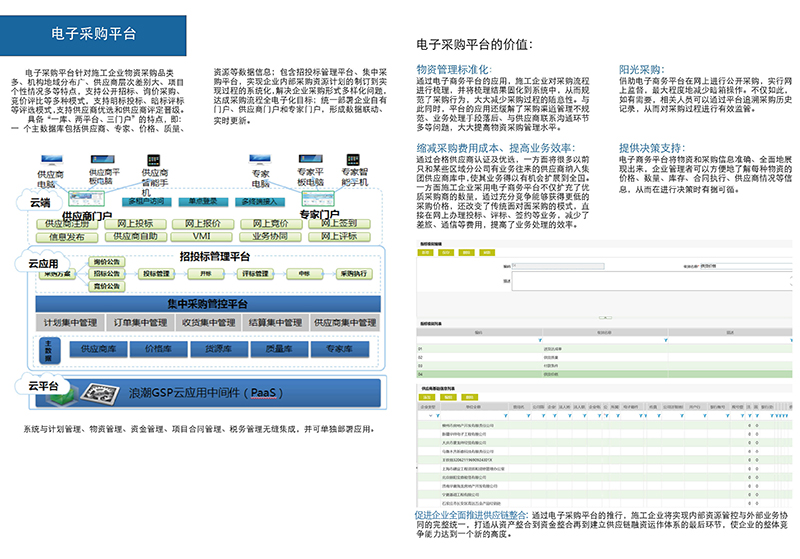800x559 pixels.
Task: Open the 供应商库 master data block
Action: pyautogui.click(x=97, y=348)
